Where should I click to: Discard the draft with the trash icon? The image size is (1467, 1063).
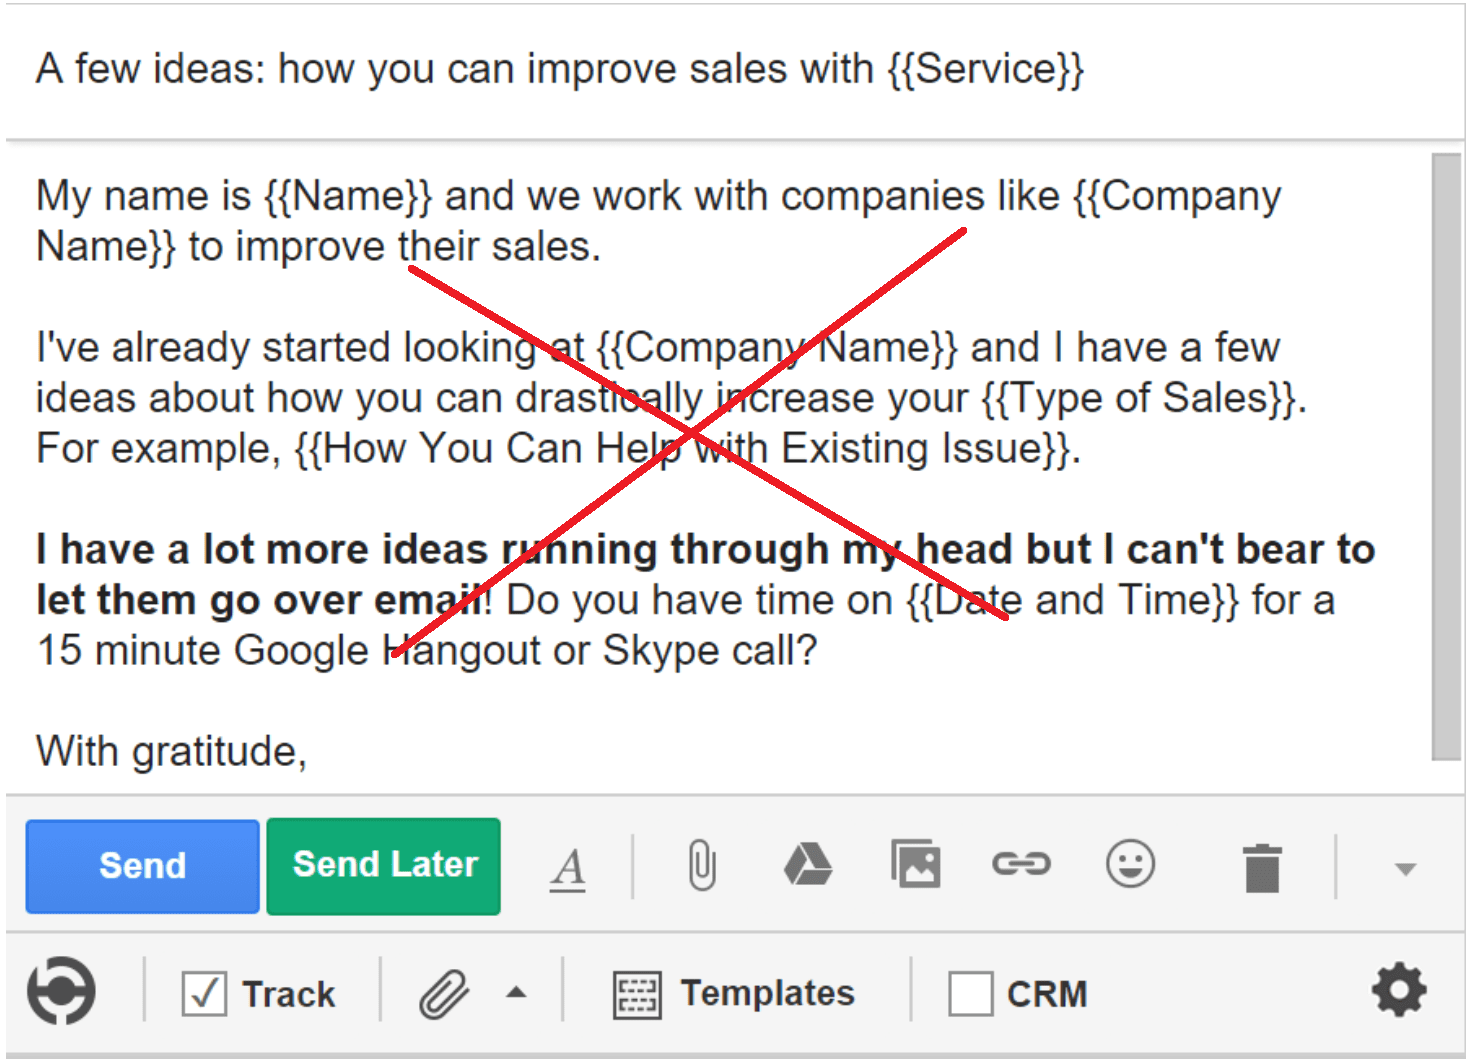pyautogui.click(x=1261, y=866)
